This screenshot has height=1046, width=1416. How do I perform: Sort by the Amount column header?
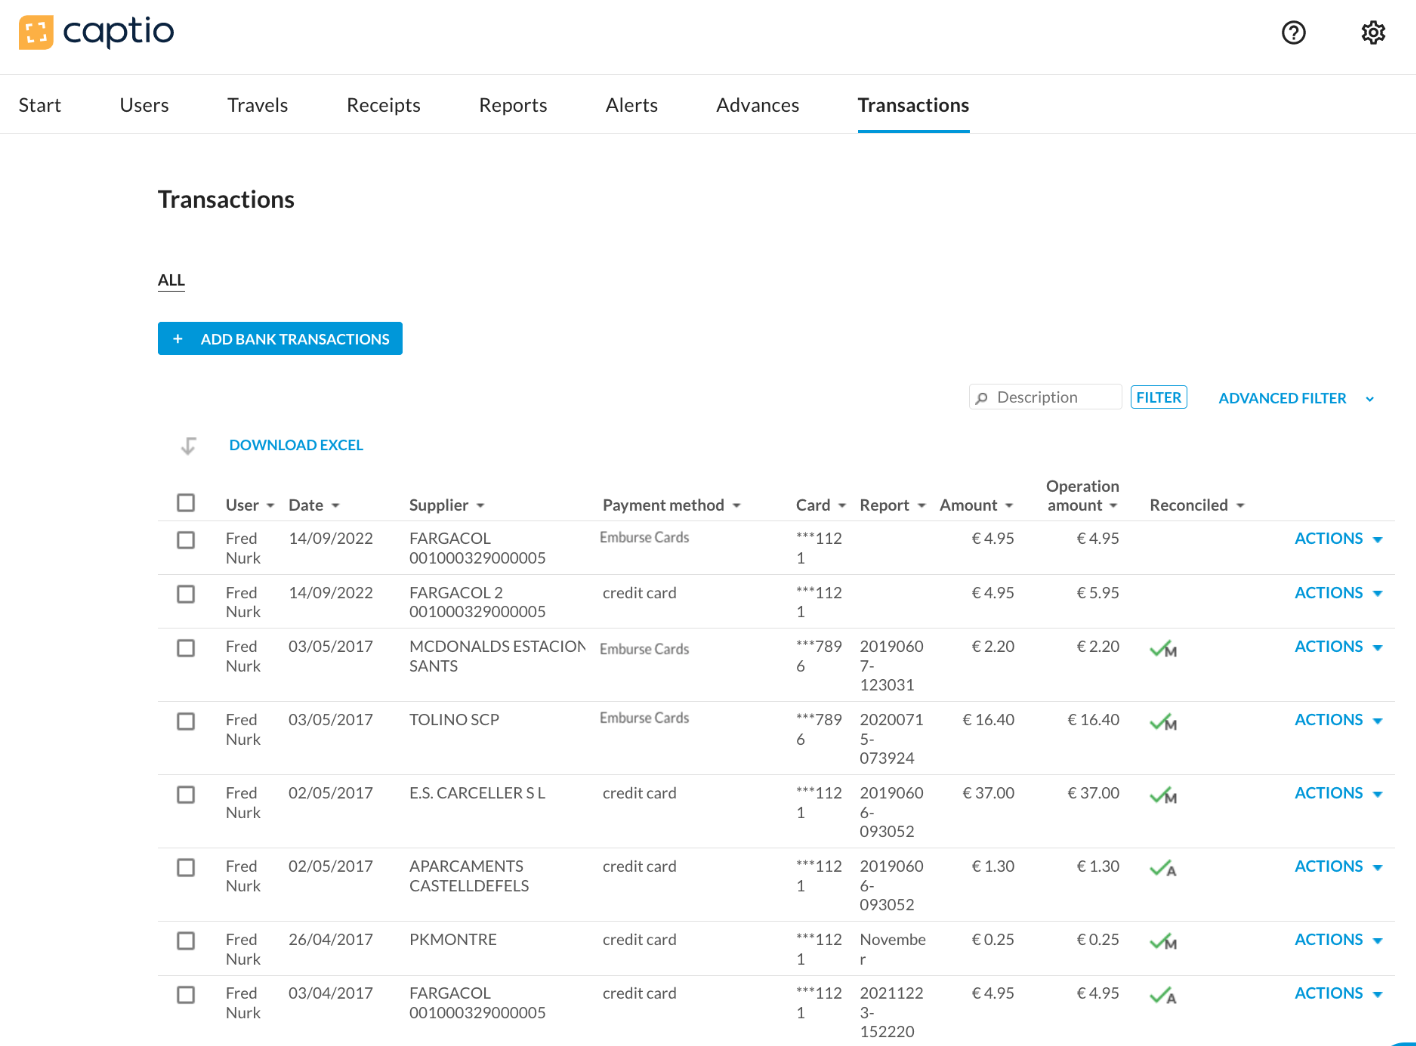coord(977,505)
